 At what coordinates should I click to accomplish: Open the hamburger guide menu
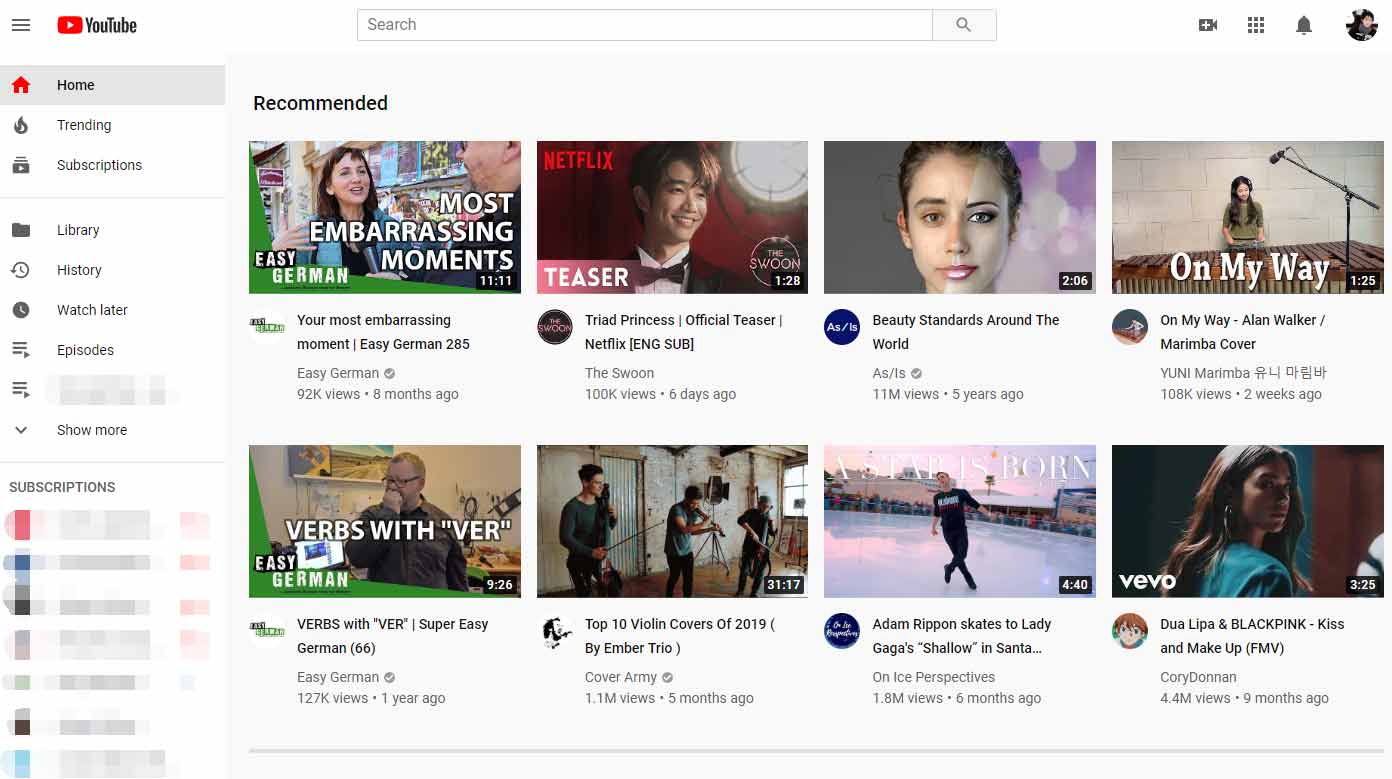coord(21,25)
